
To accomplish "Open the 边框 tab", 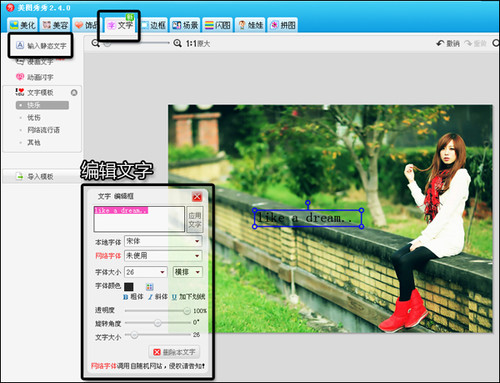I will point(153,25).
